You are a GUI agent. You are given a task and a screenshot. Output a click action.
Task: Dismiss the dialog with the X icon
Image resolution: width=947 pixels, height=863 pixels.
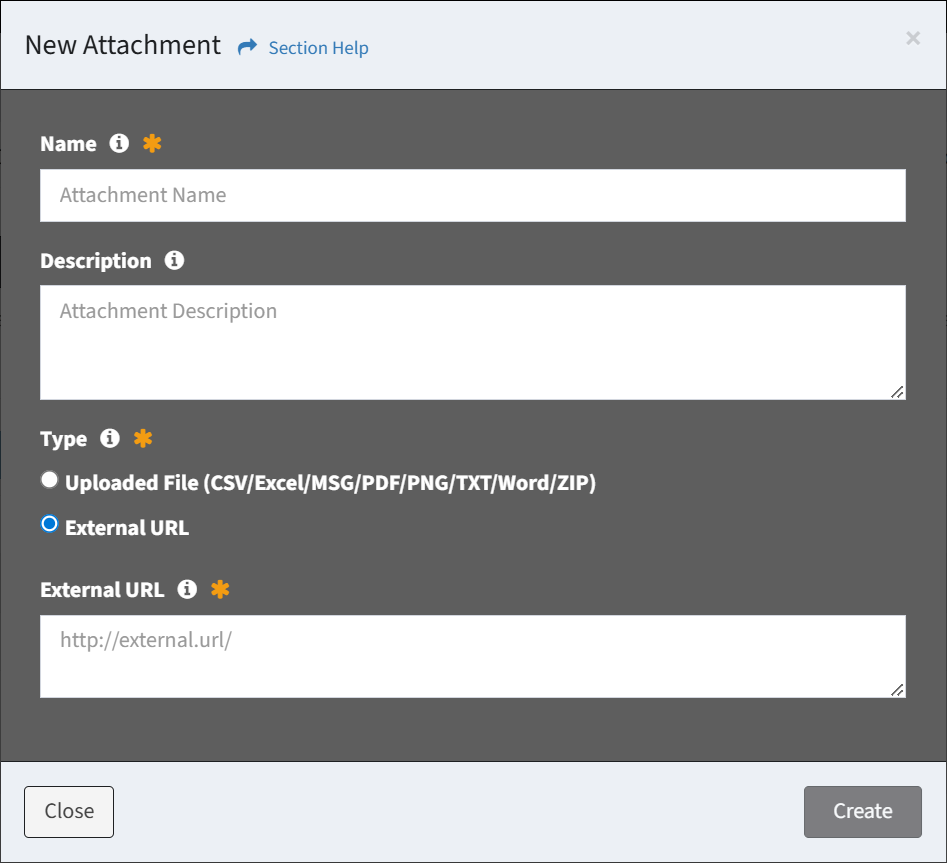click(x=912, y=38)
